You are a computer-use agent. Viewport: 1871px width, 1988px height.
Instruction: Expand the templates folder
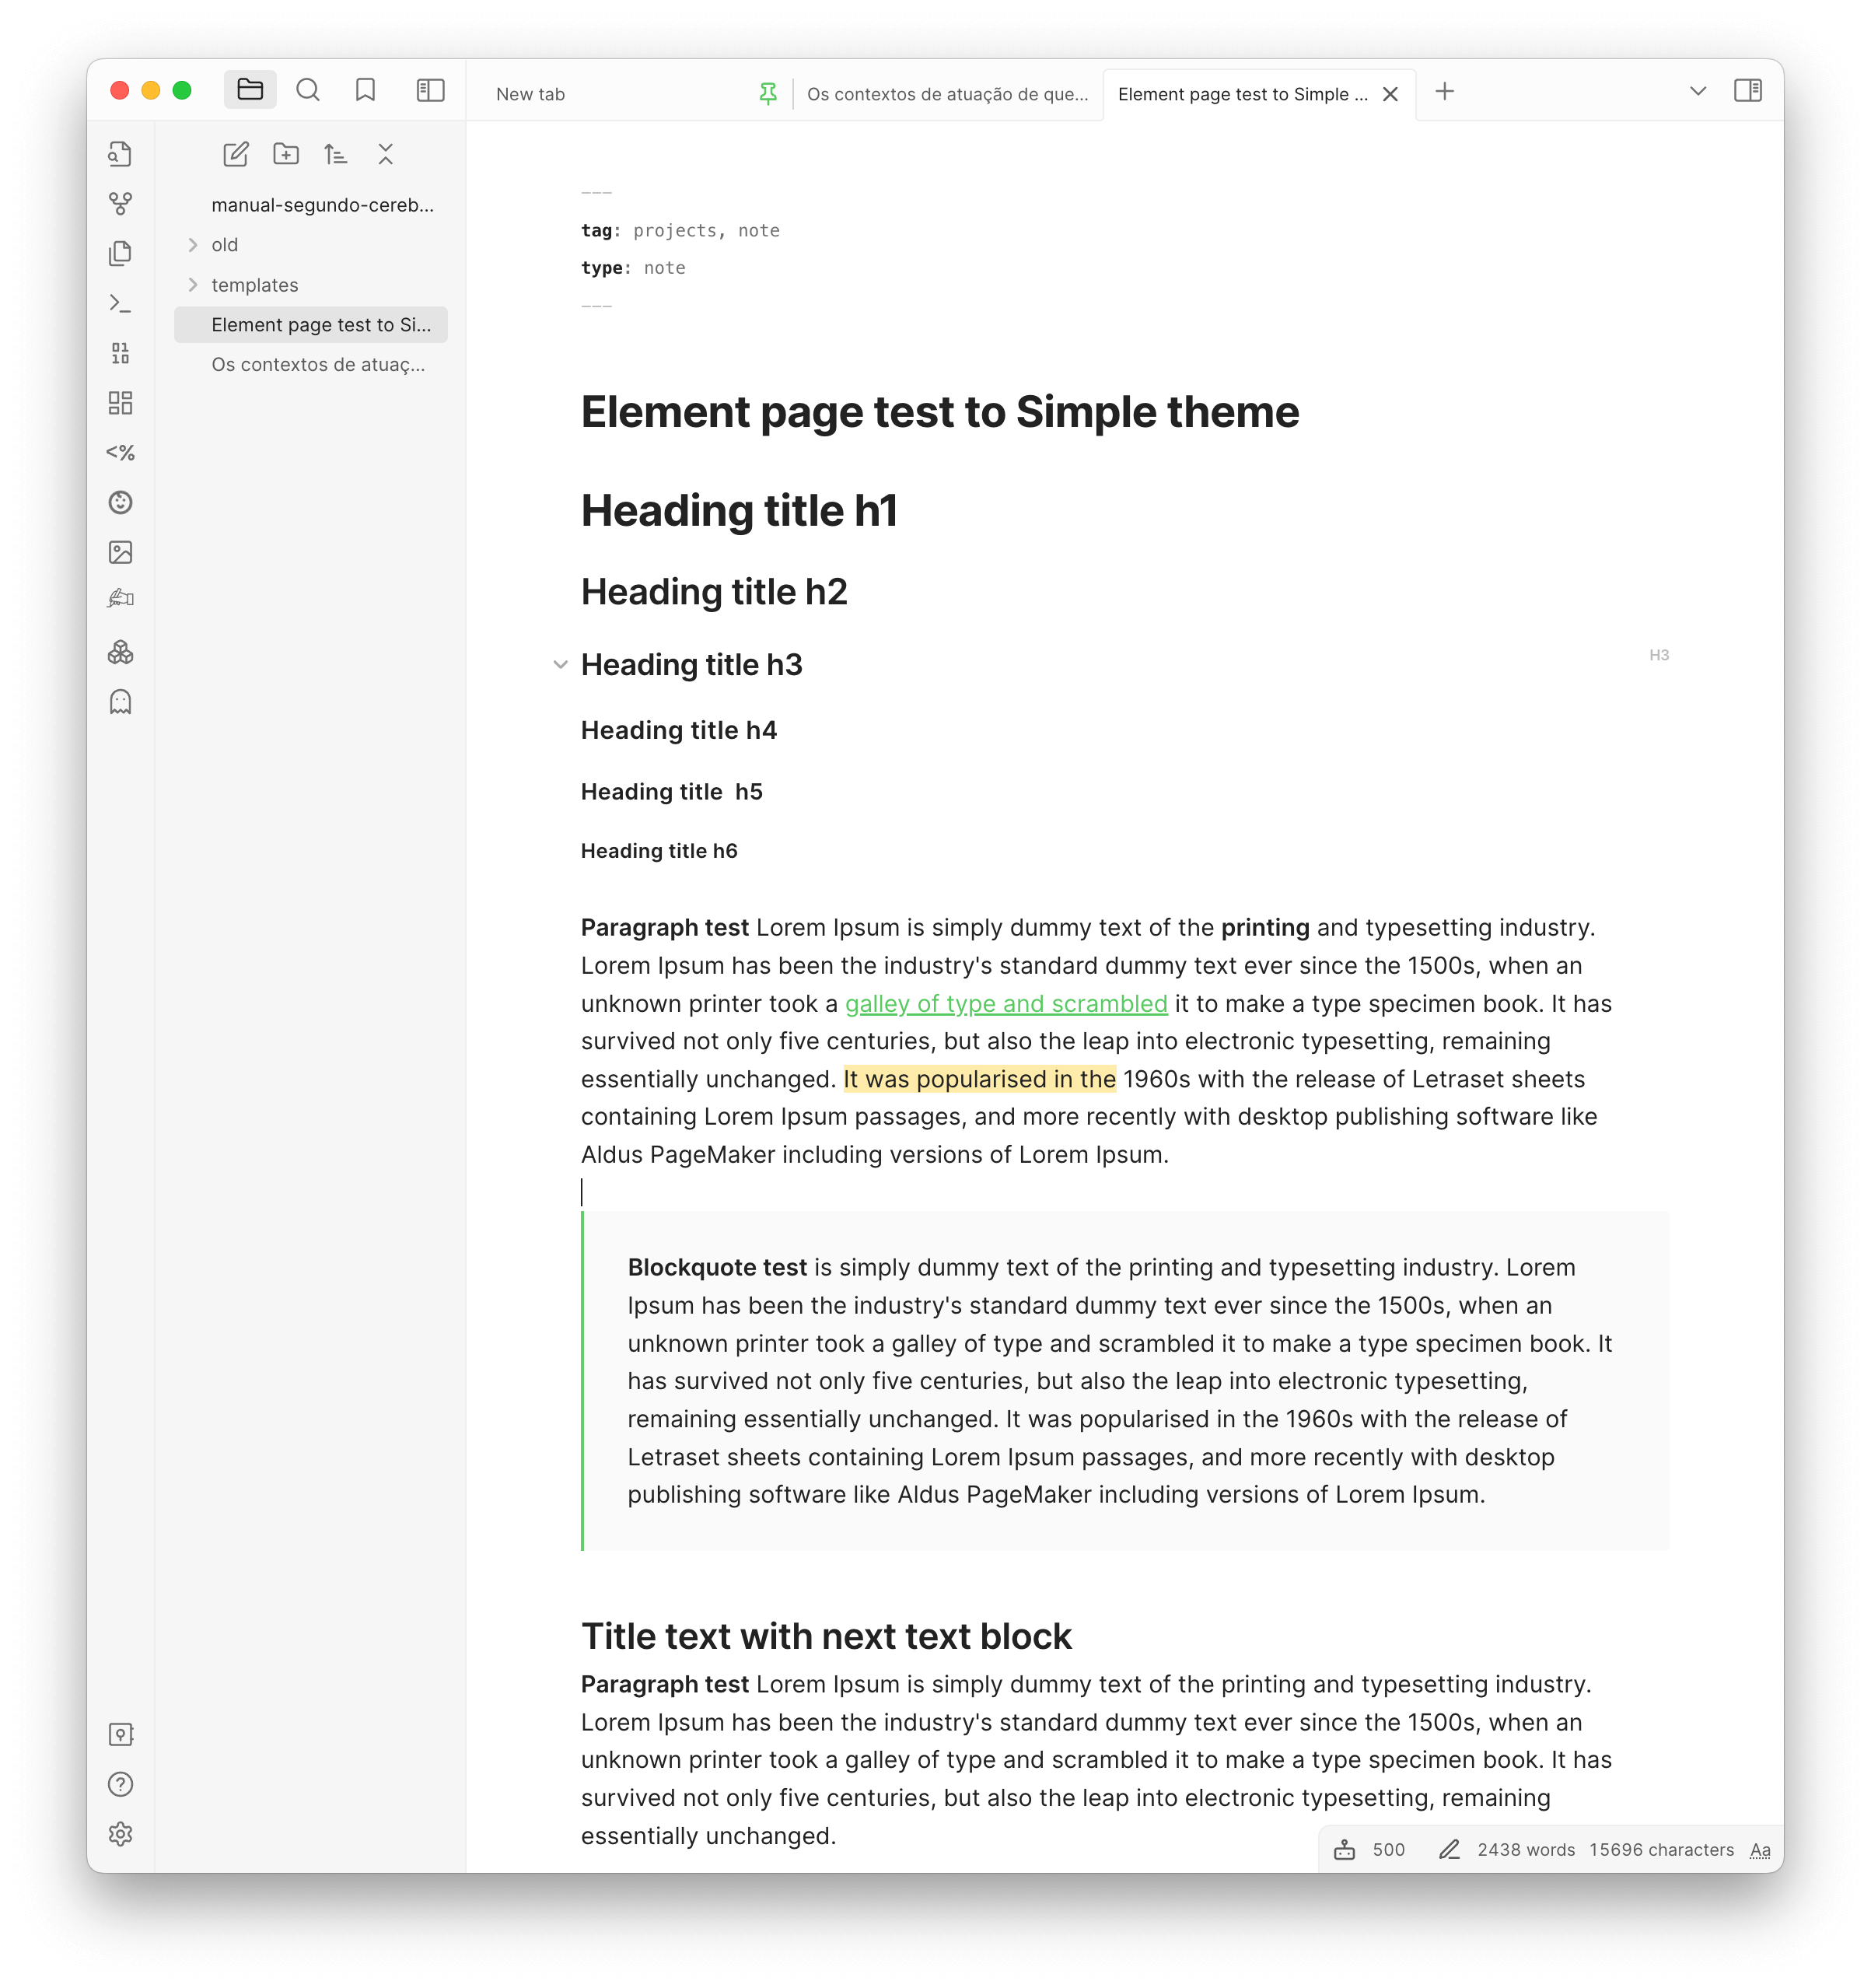click(193, 285)
